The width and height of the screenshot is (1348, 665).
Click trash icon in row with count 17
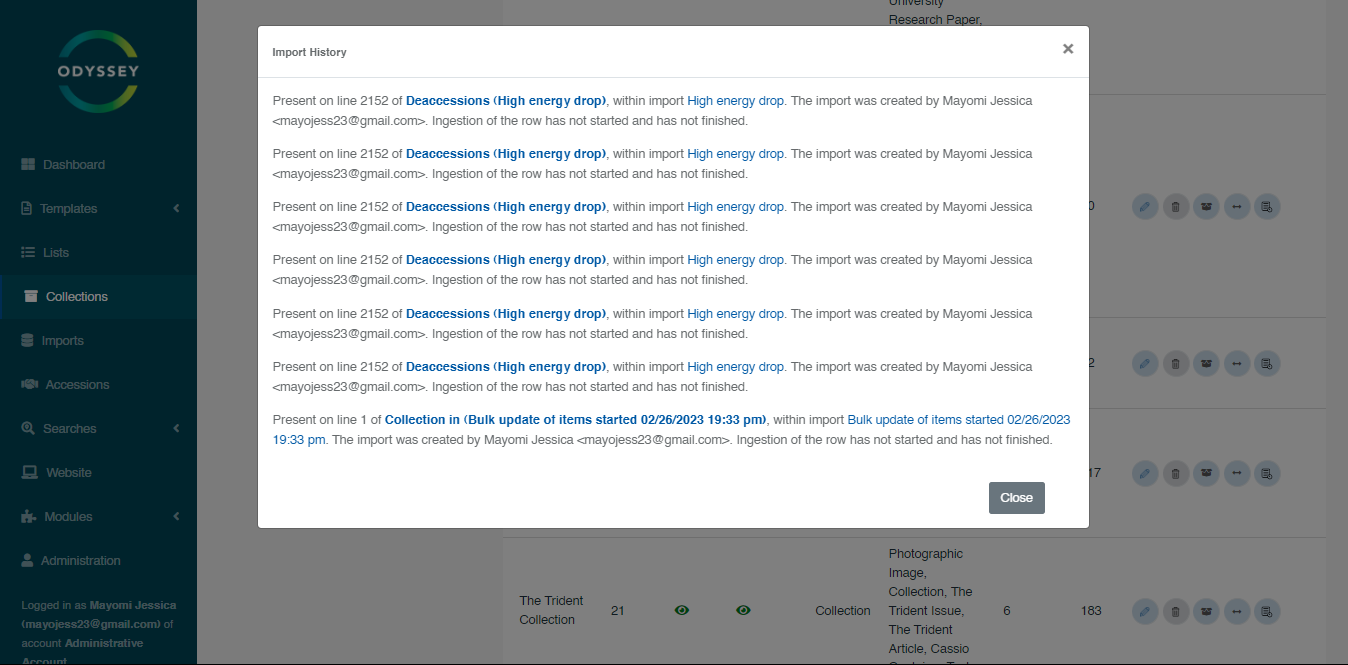[x=1176, y=473]
